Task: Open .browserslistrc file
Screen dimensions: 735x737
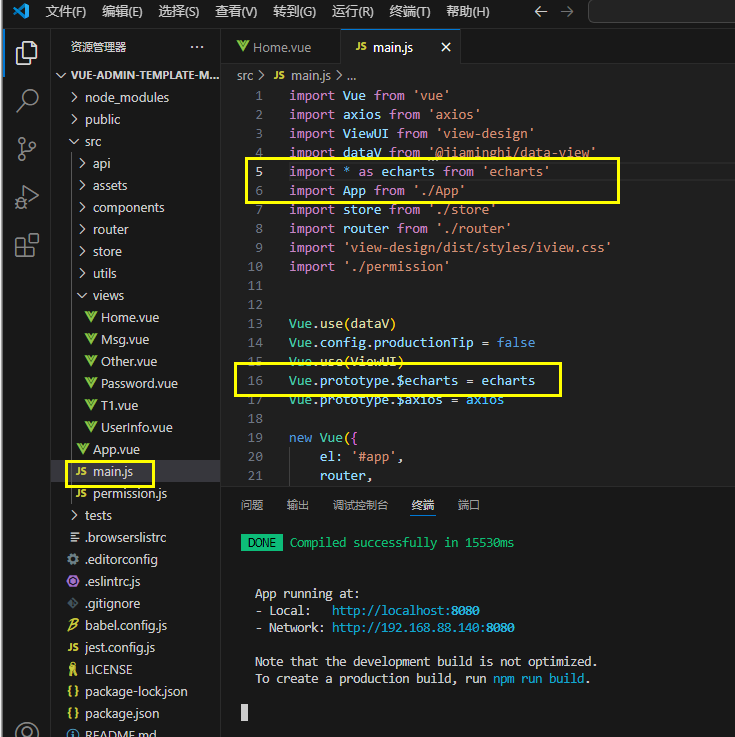Action: pos(136,538)
